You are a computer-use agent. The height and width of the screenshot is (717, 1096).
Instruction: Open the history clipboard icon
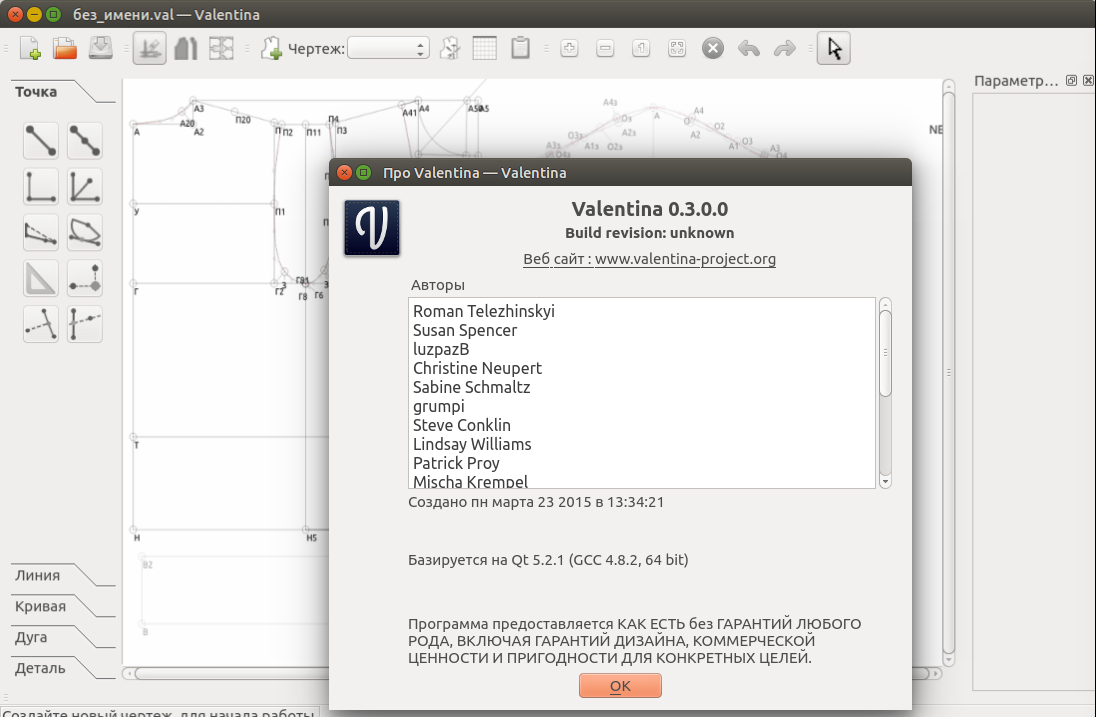[521, 48]
